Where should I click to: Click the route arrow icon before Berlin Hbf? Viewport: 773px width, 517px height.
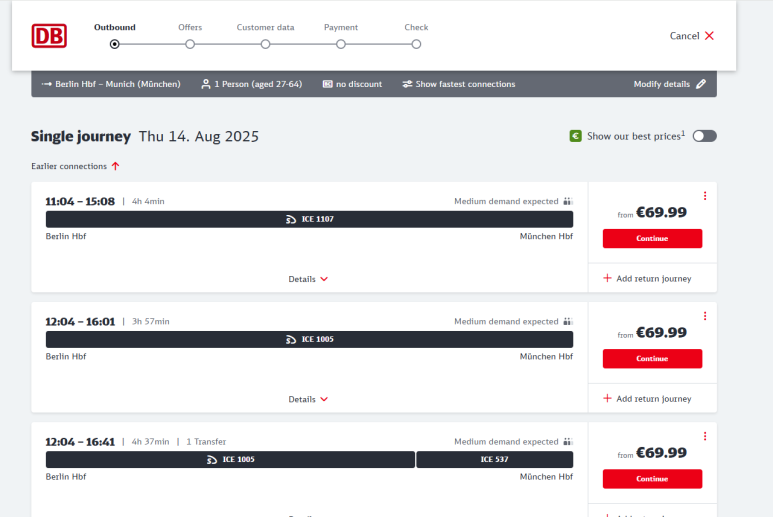[46, 84]
